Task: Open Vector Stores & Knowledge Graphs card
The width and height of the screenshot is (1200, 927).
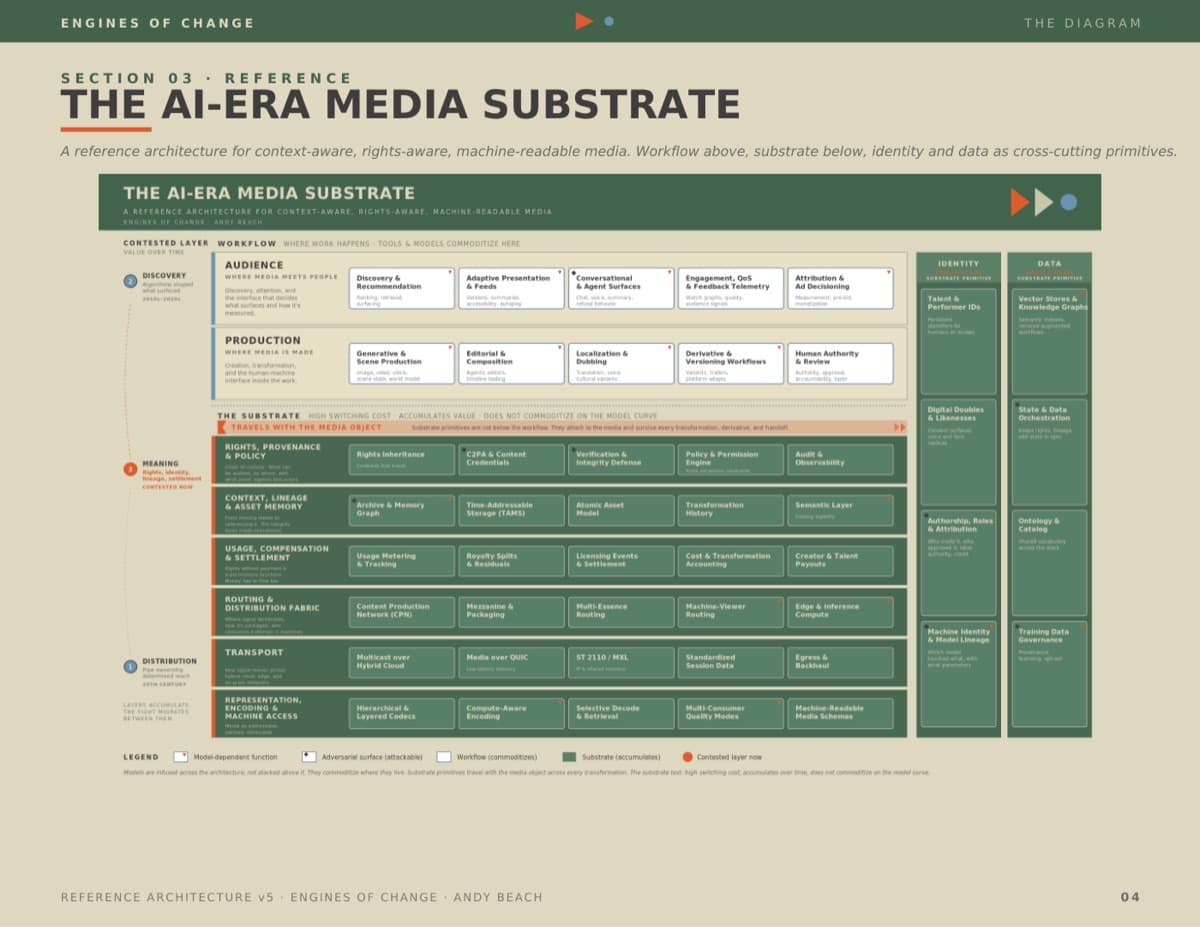Action: (x=1049, y=342)
